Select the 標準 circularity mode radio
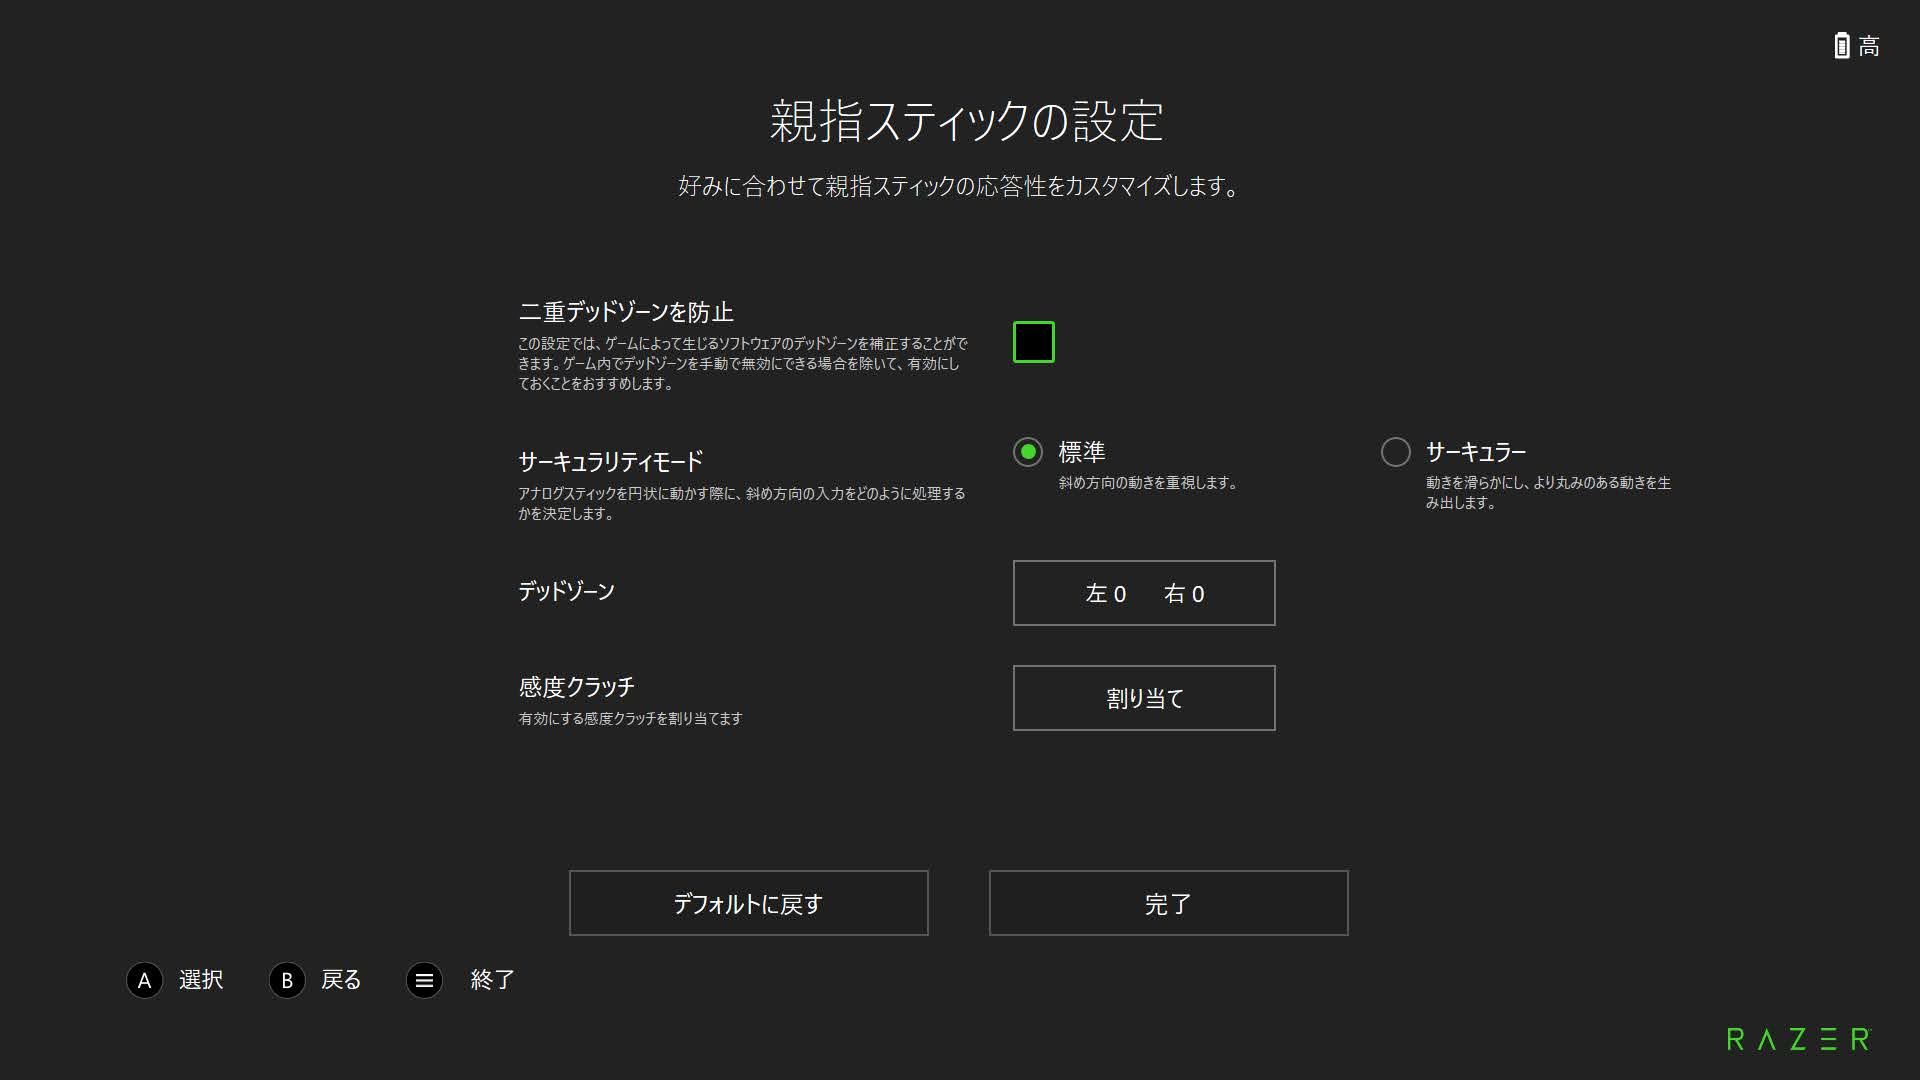Screen dimensions: 1920x1080 pyautogui.click(x=1028, y=452)
